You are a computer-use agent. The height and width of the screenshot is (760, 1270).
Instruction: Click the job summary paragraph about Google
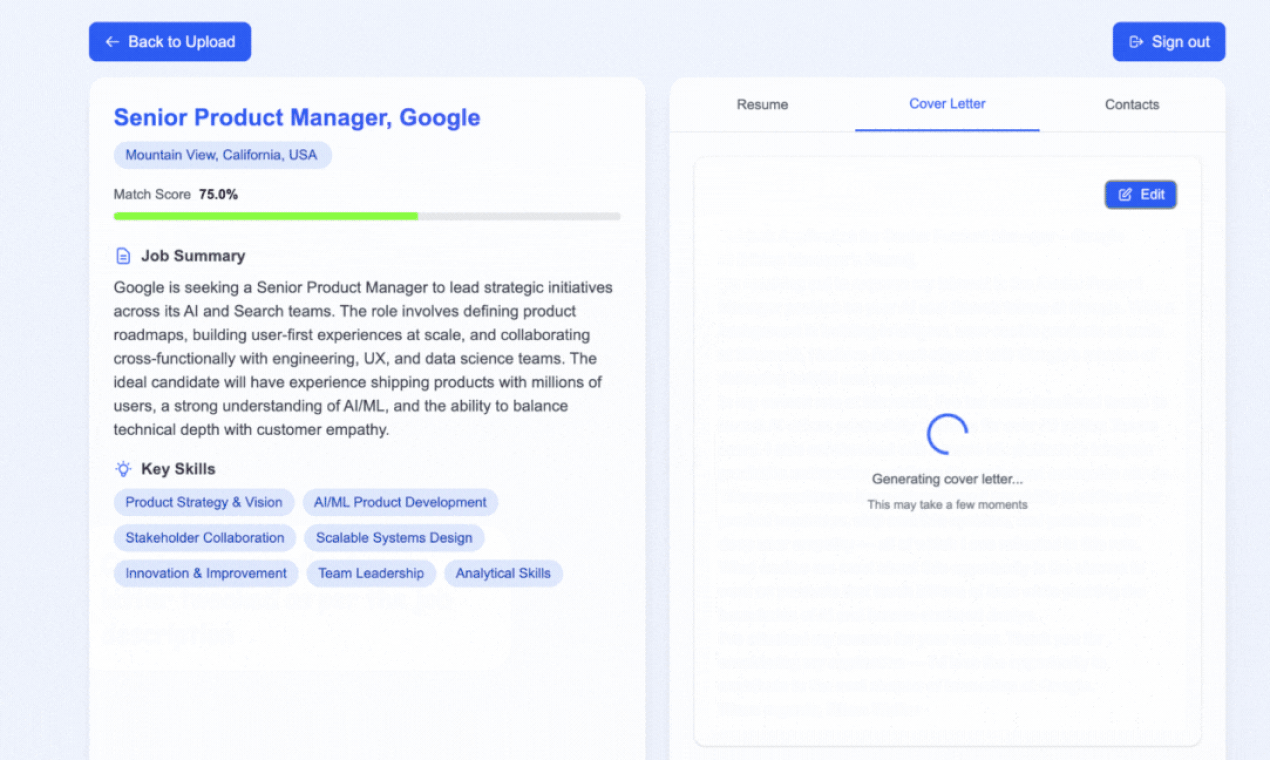[364, 359]
